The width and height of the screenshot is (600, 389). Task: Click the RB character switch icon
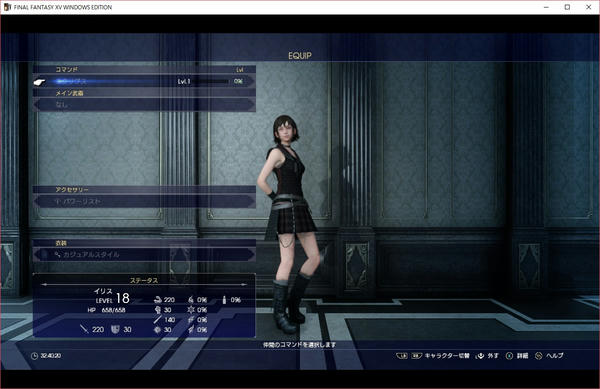coord(416,356)
